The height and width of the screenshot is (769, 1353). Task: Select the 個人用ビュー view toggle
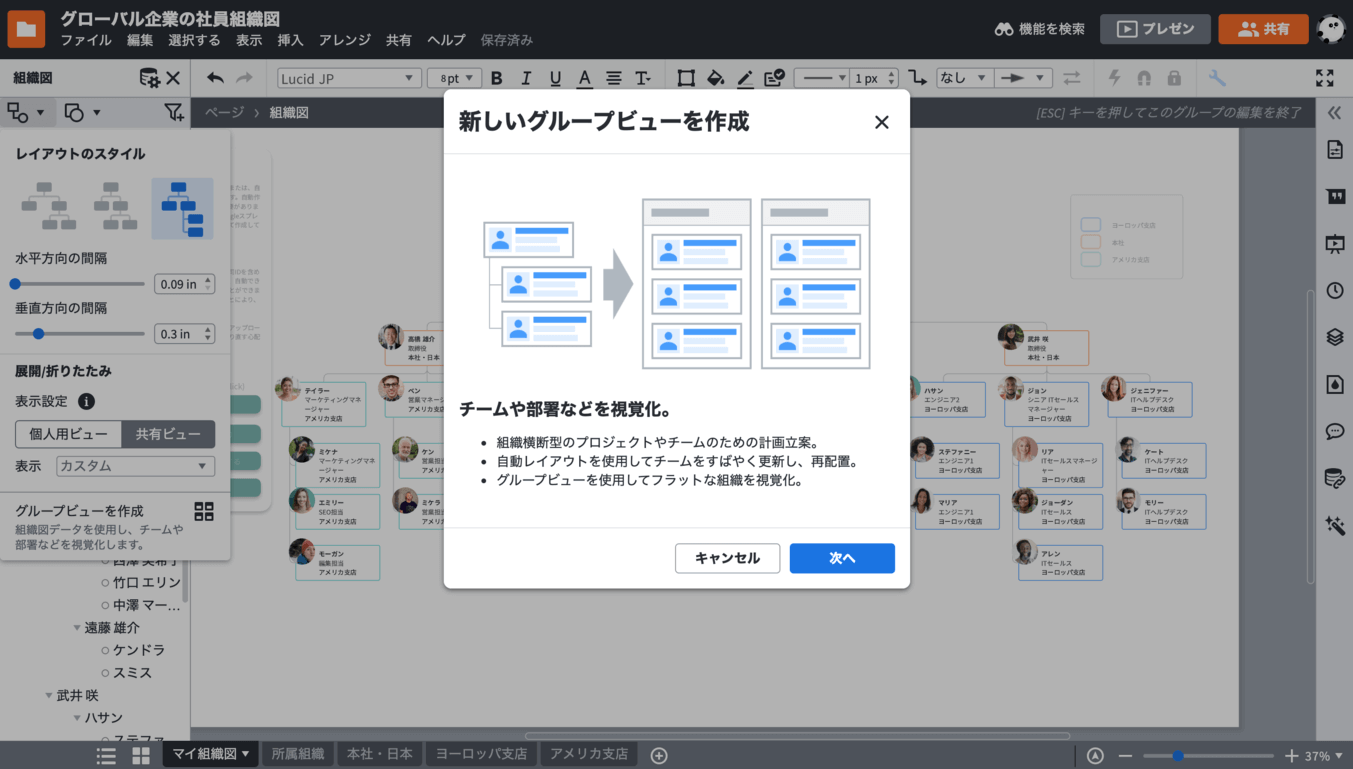[x=68, y=434]
